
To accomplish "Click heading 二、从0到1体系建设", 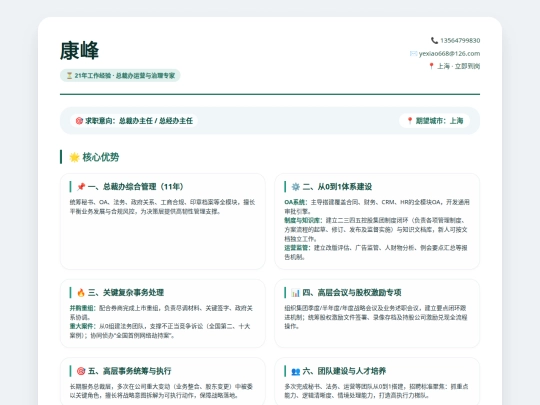I will 337,187.
